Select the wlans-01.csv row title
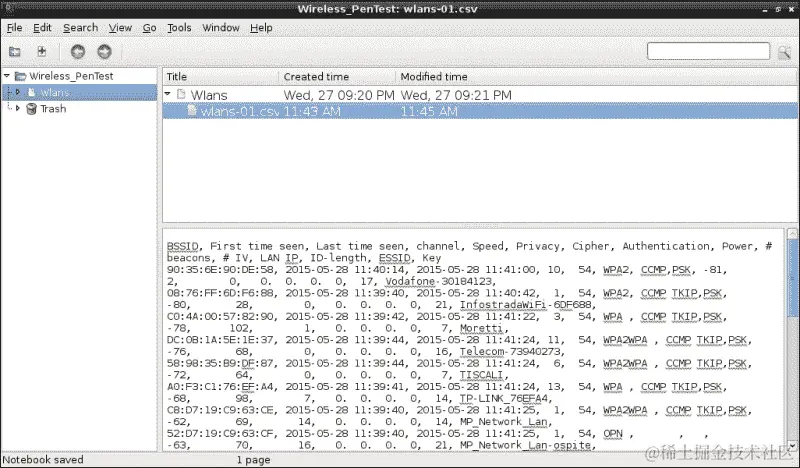800x468 pixels. click(240, 111)
